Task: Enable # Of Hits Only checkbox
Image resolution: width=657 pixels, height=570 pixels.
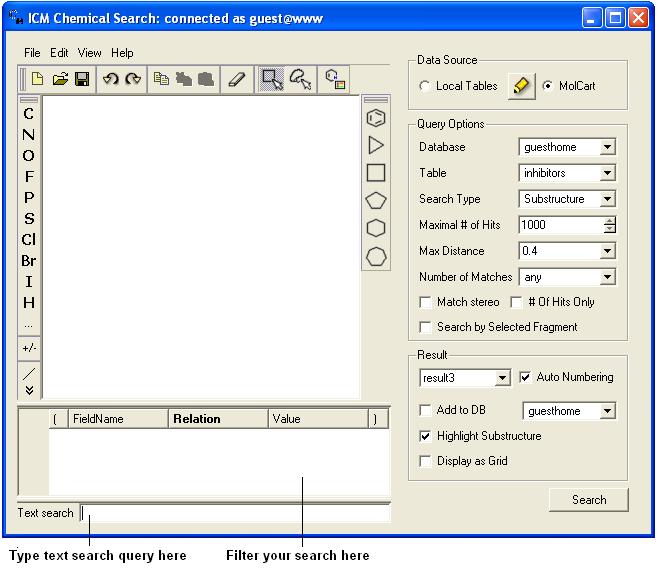Action: (516, 302)
